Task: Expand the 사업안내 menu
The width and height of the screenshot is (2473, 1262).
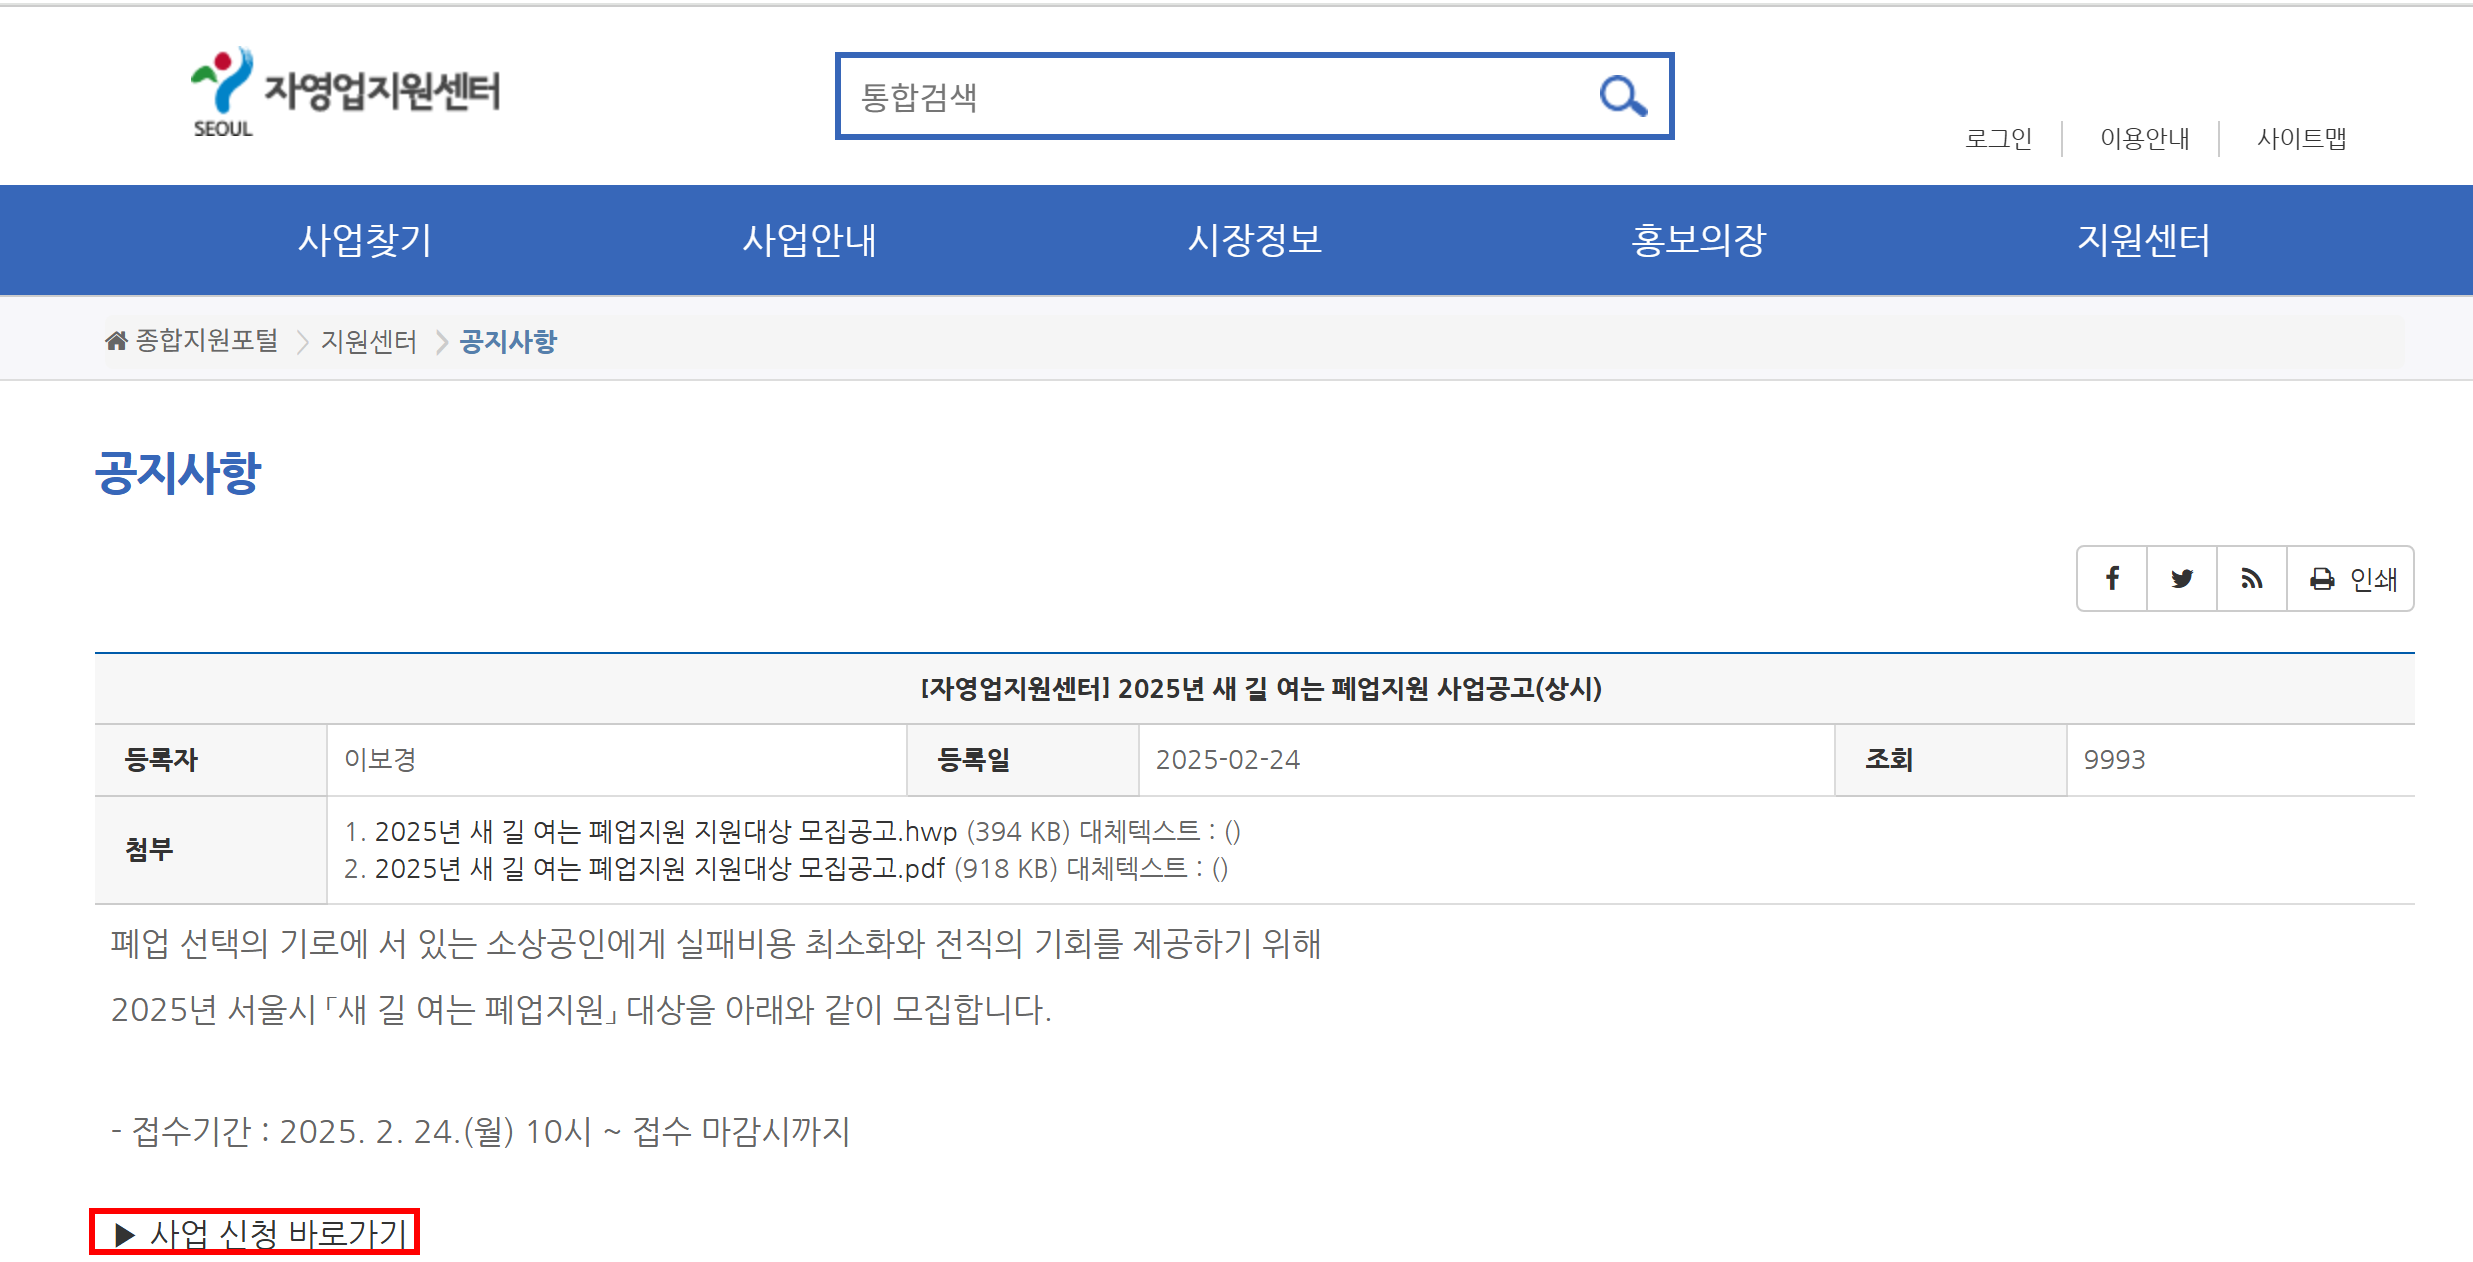Action: [811, 240]
